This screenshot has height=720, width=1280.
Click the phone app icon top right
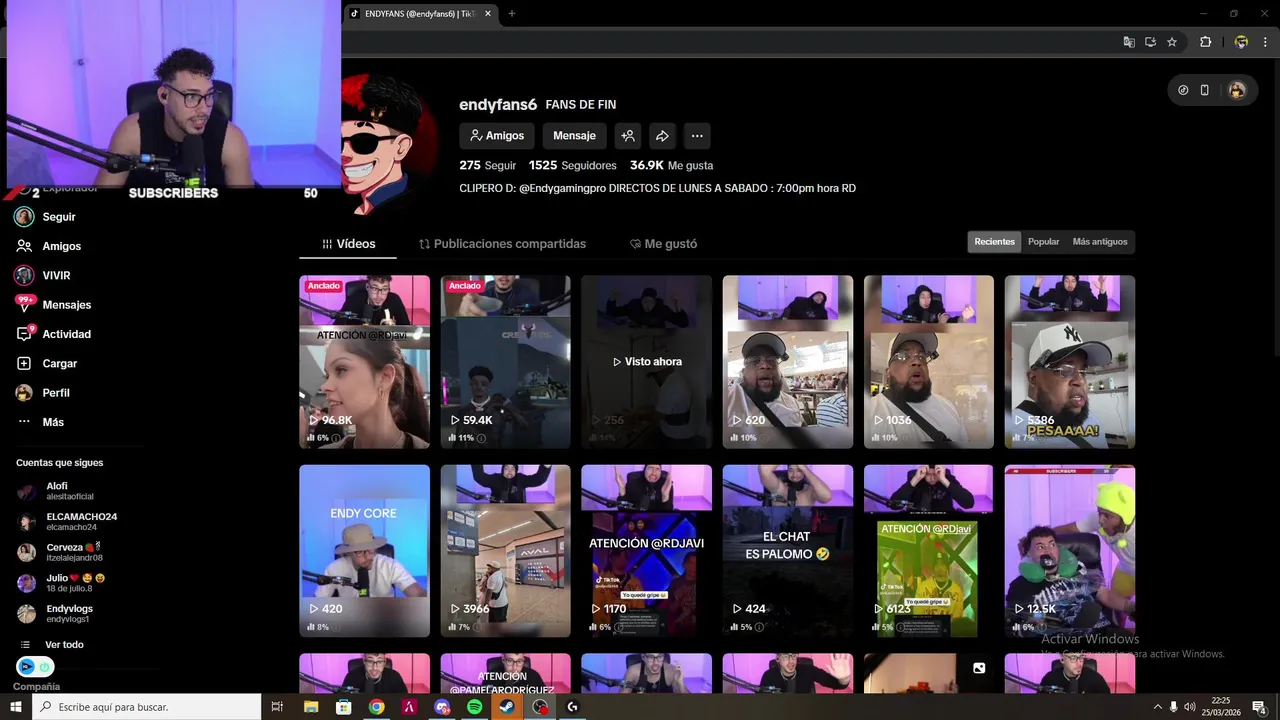click(x=1204, y=90)
